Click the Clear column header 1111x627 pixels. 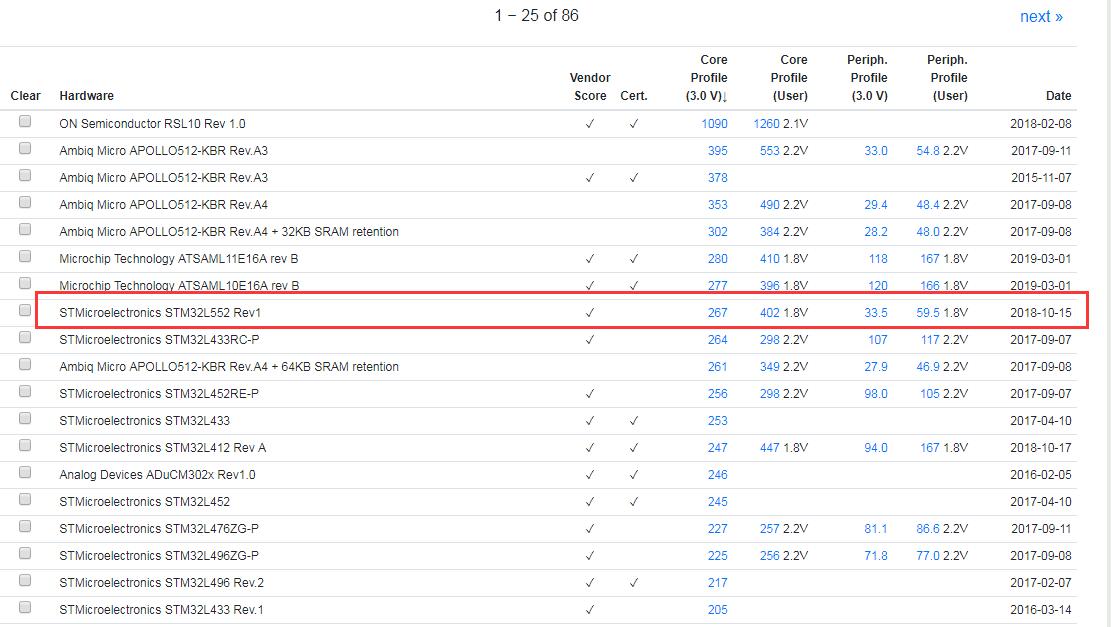point(26,96)
